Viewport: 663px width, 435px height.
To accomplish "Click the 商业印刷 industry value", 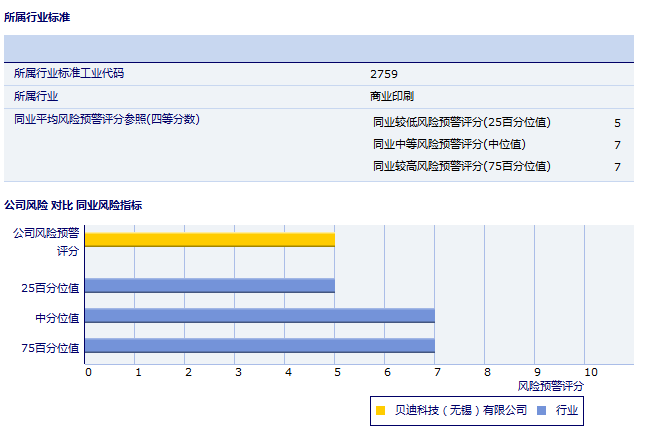I will 392,97.
